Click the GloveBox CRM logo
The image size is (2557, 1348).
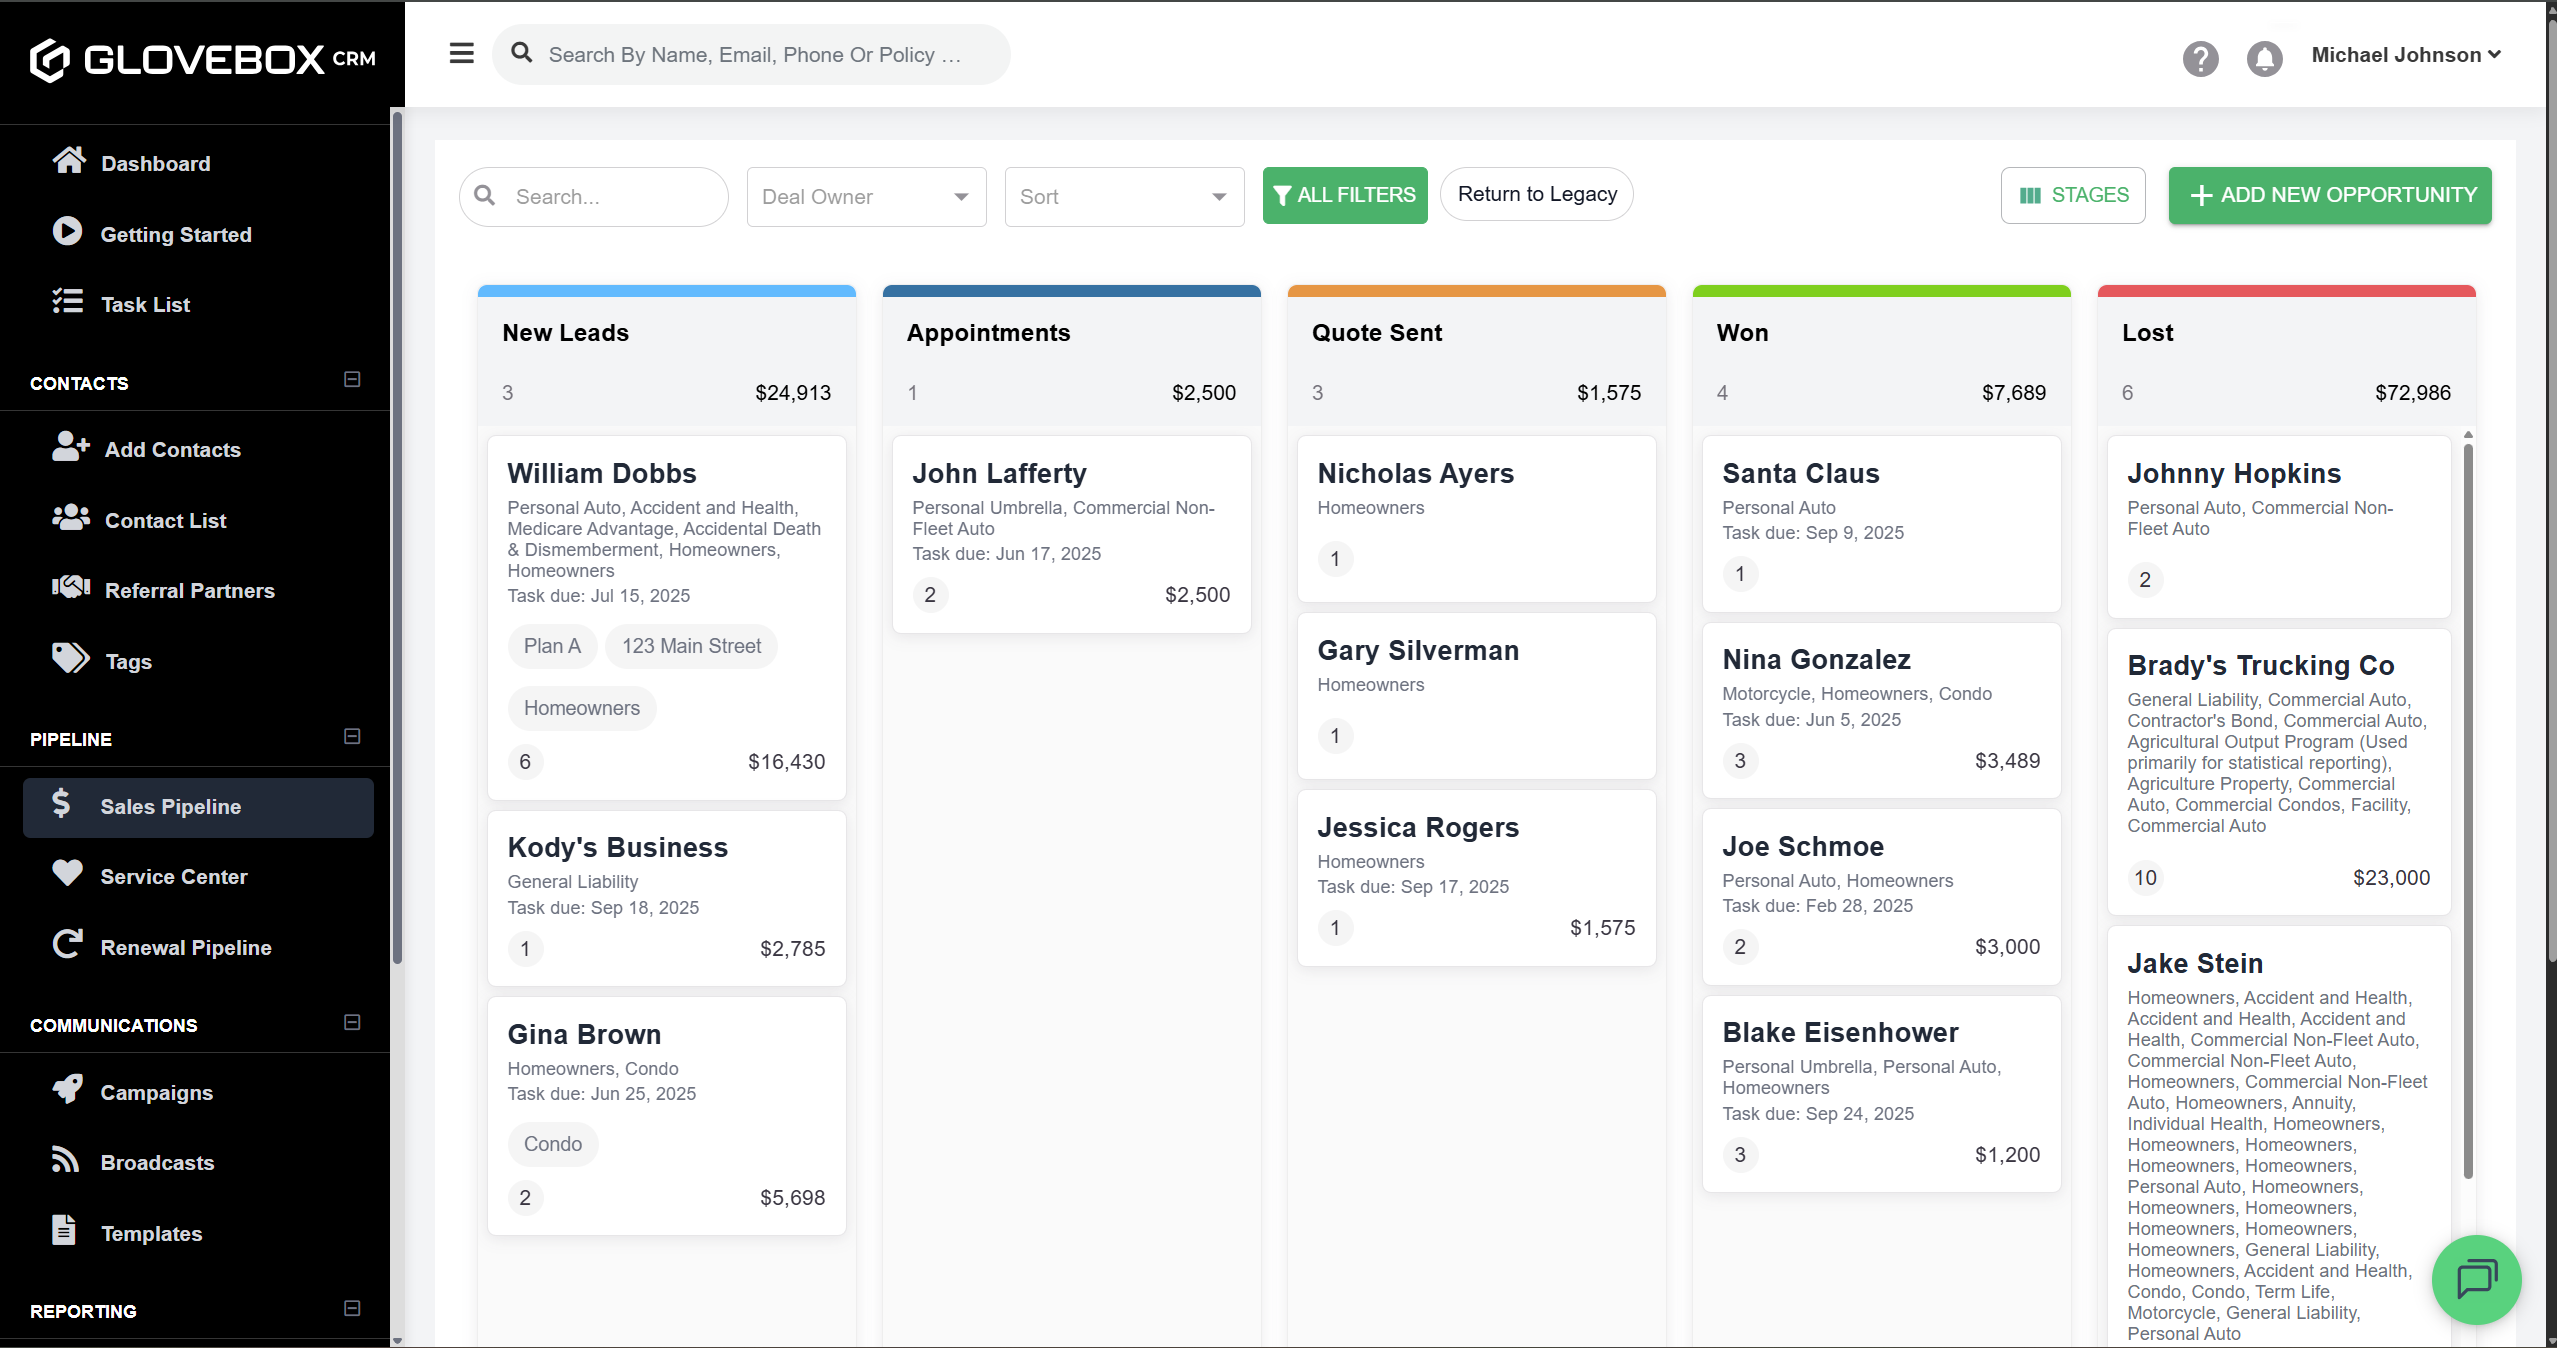point(203,60)
